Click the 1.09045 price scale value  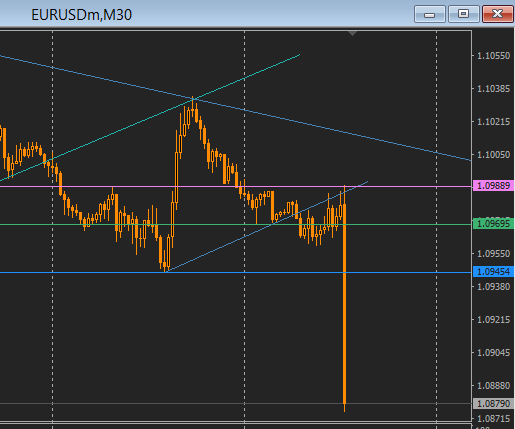point(494,353)
